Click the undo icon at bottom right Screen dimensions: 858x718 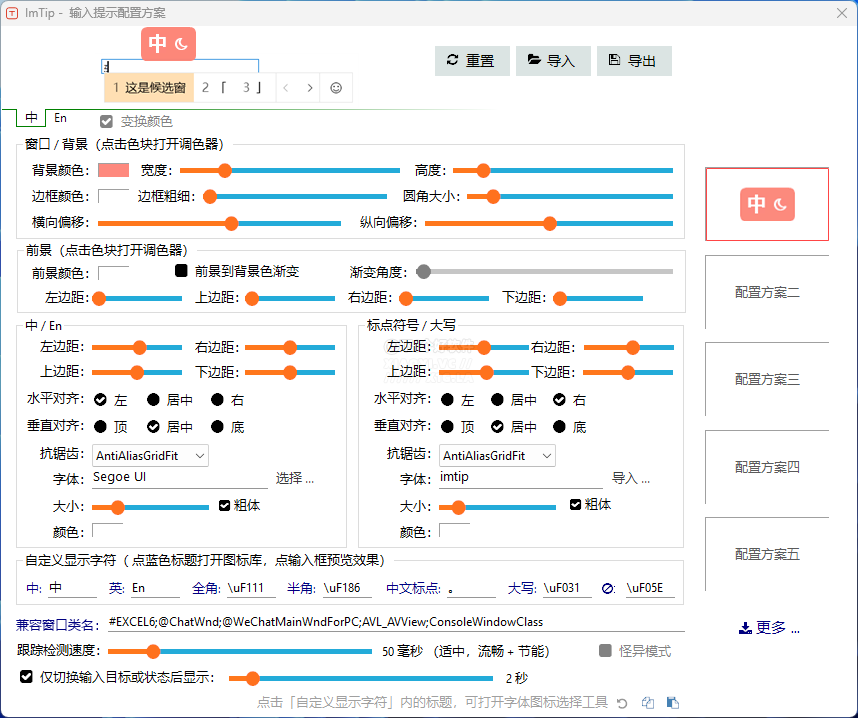622,703
